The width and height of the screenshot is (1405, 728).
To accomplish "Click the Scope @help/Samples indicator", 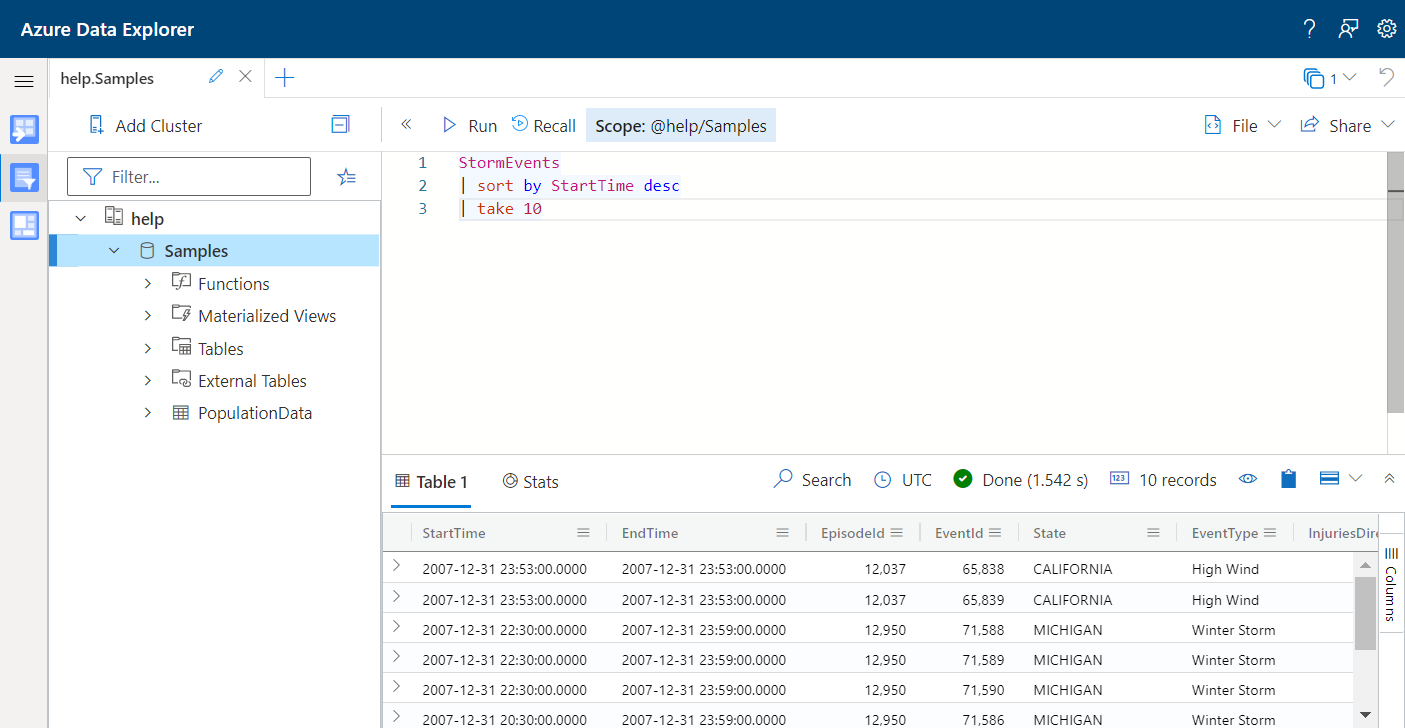I will click(x=681, y=126).
